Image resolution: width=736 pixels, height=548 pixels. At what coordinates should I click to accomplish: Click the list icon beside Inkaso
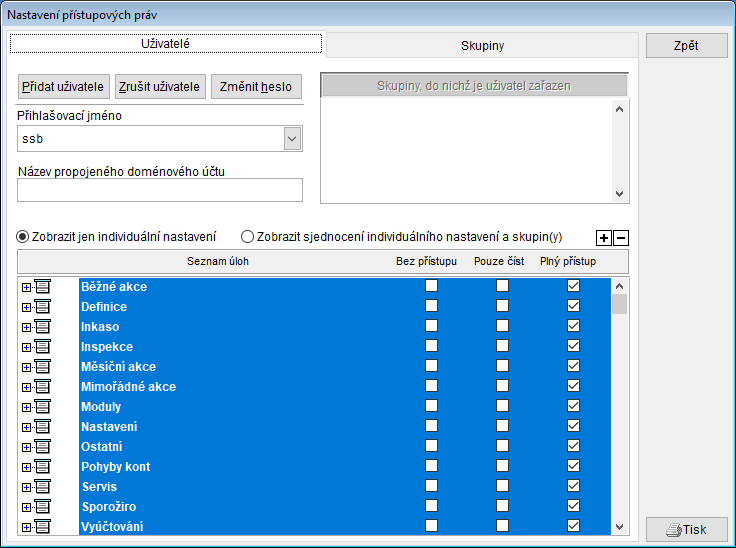42,327
